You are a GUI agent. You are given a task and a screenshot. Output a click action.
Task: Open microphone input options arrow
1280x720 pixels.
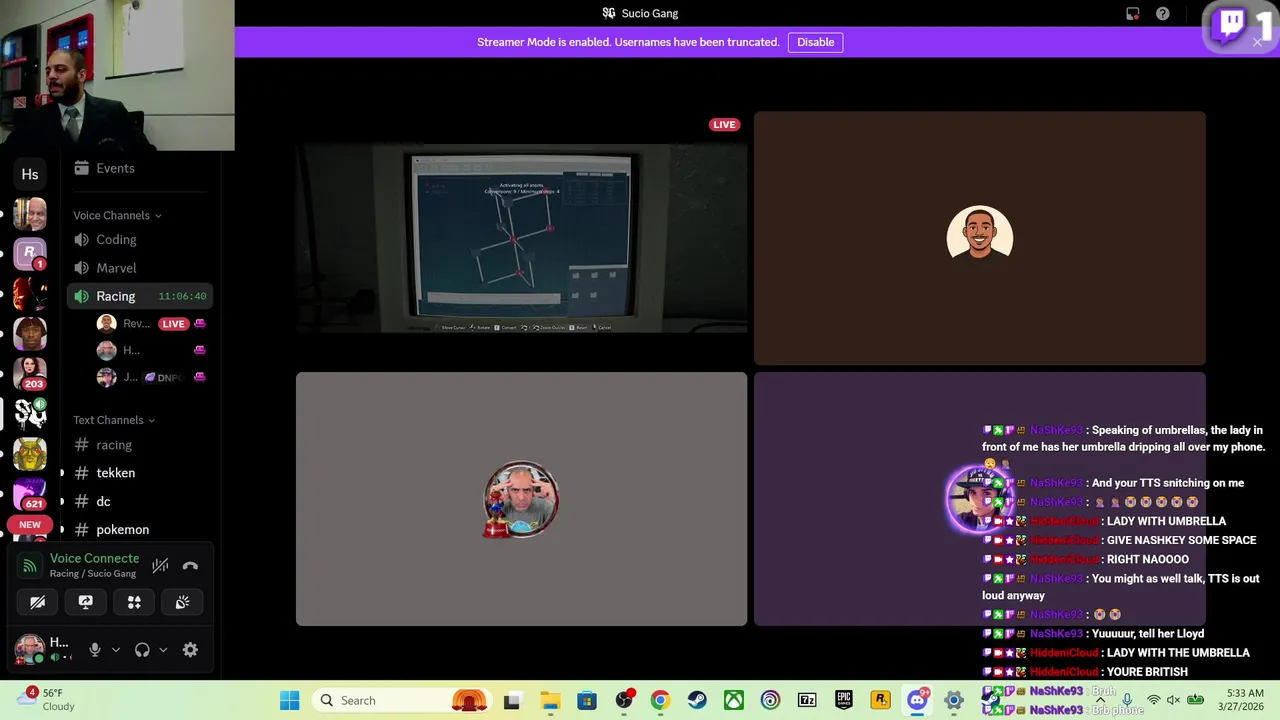tap(116, 650)
